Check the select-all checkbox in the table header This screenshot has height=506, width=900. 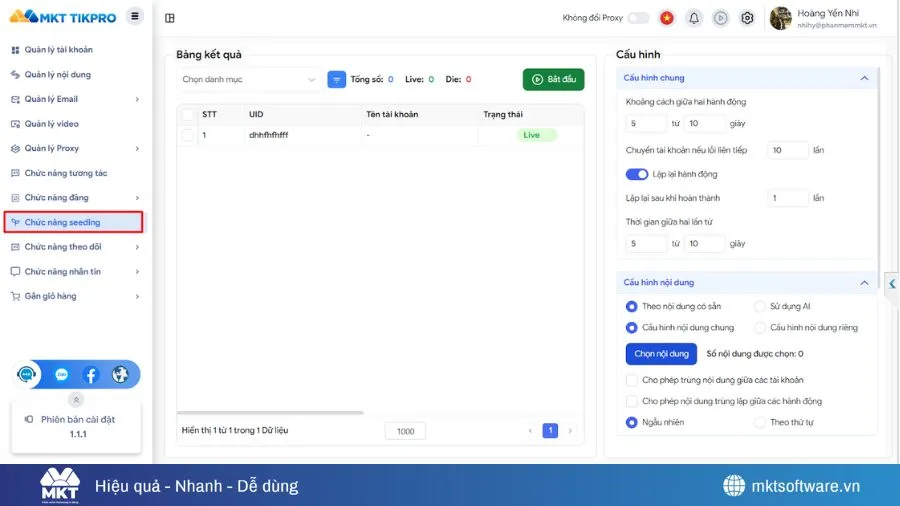click(x=188, y=114)
